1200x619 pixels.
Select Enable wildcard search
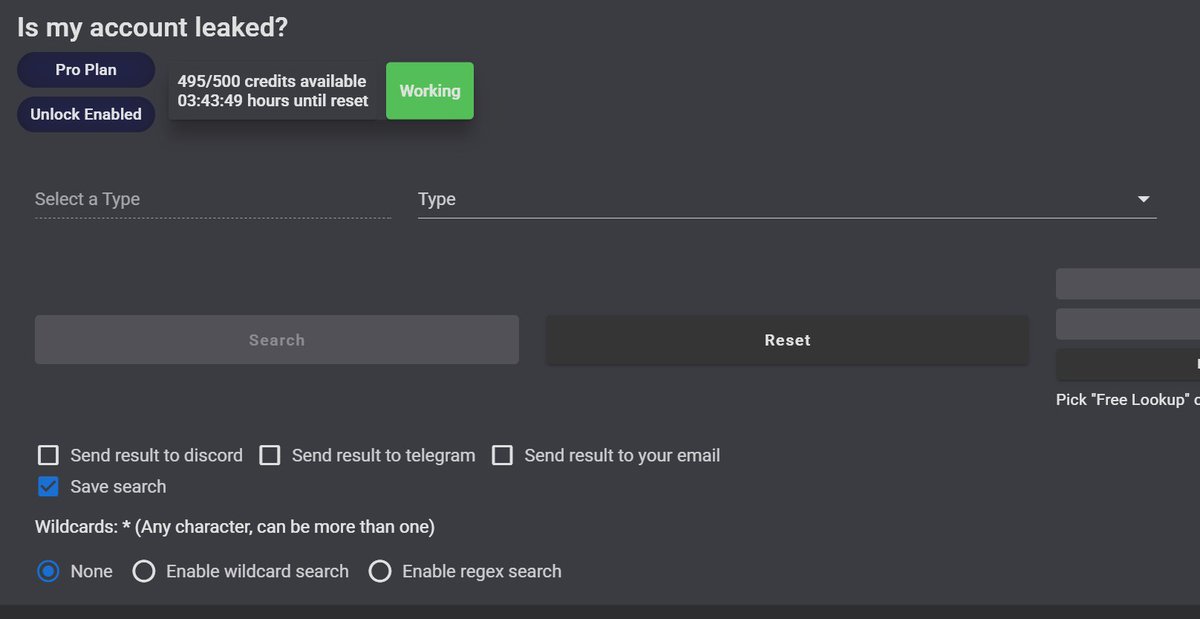click(144, 571)
